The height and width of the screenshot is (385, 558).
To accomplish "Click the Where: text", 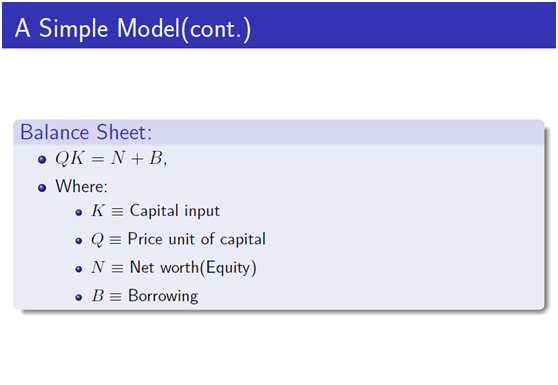I will coord(81,186).
